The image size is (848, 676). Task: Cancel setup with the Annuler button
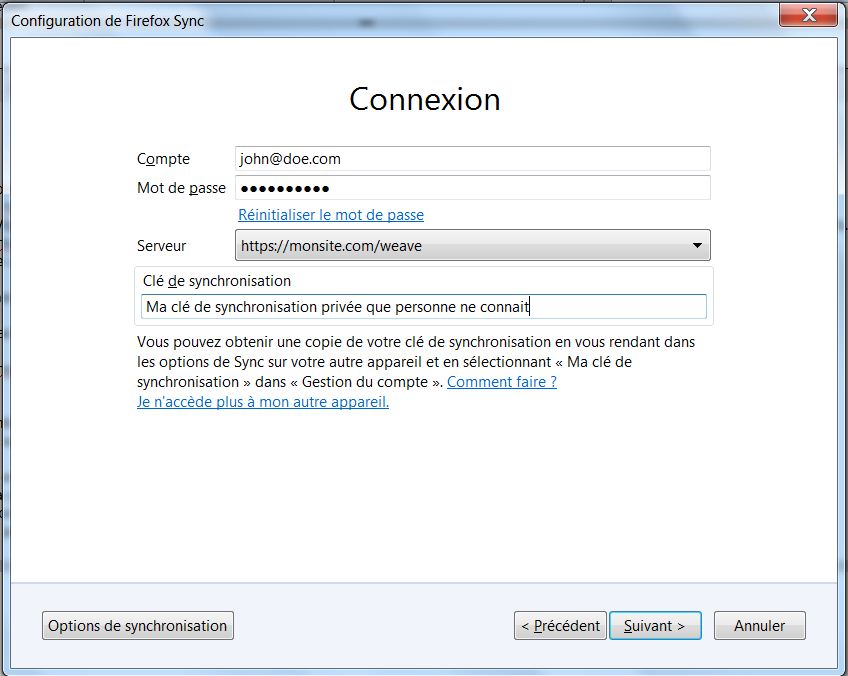pos(760,626)
